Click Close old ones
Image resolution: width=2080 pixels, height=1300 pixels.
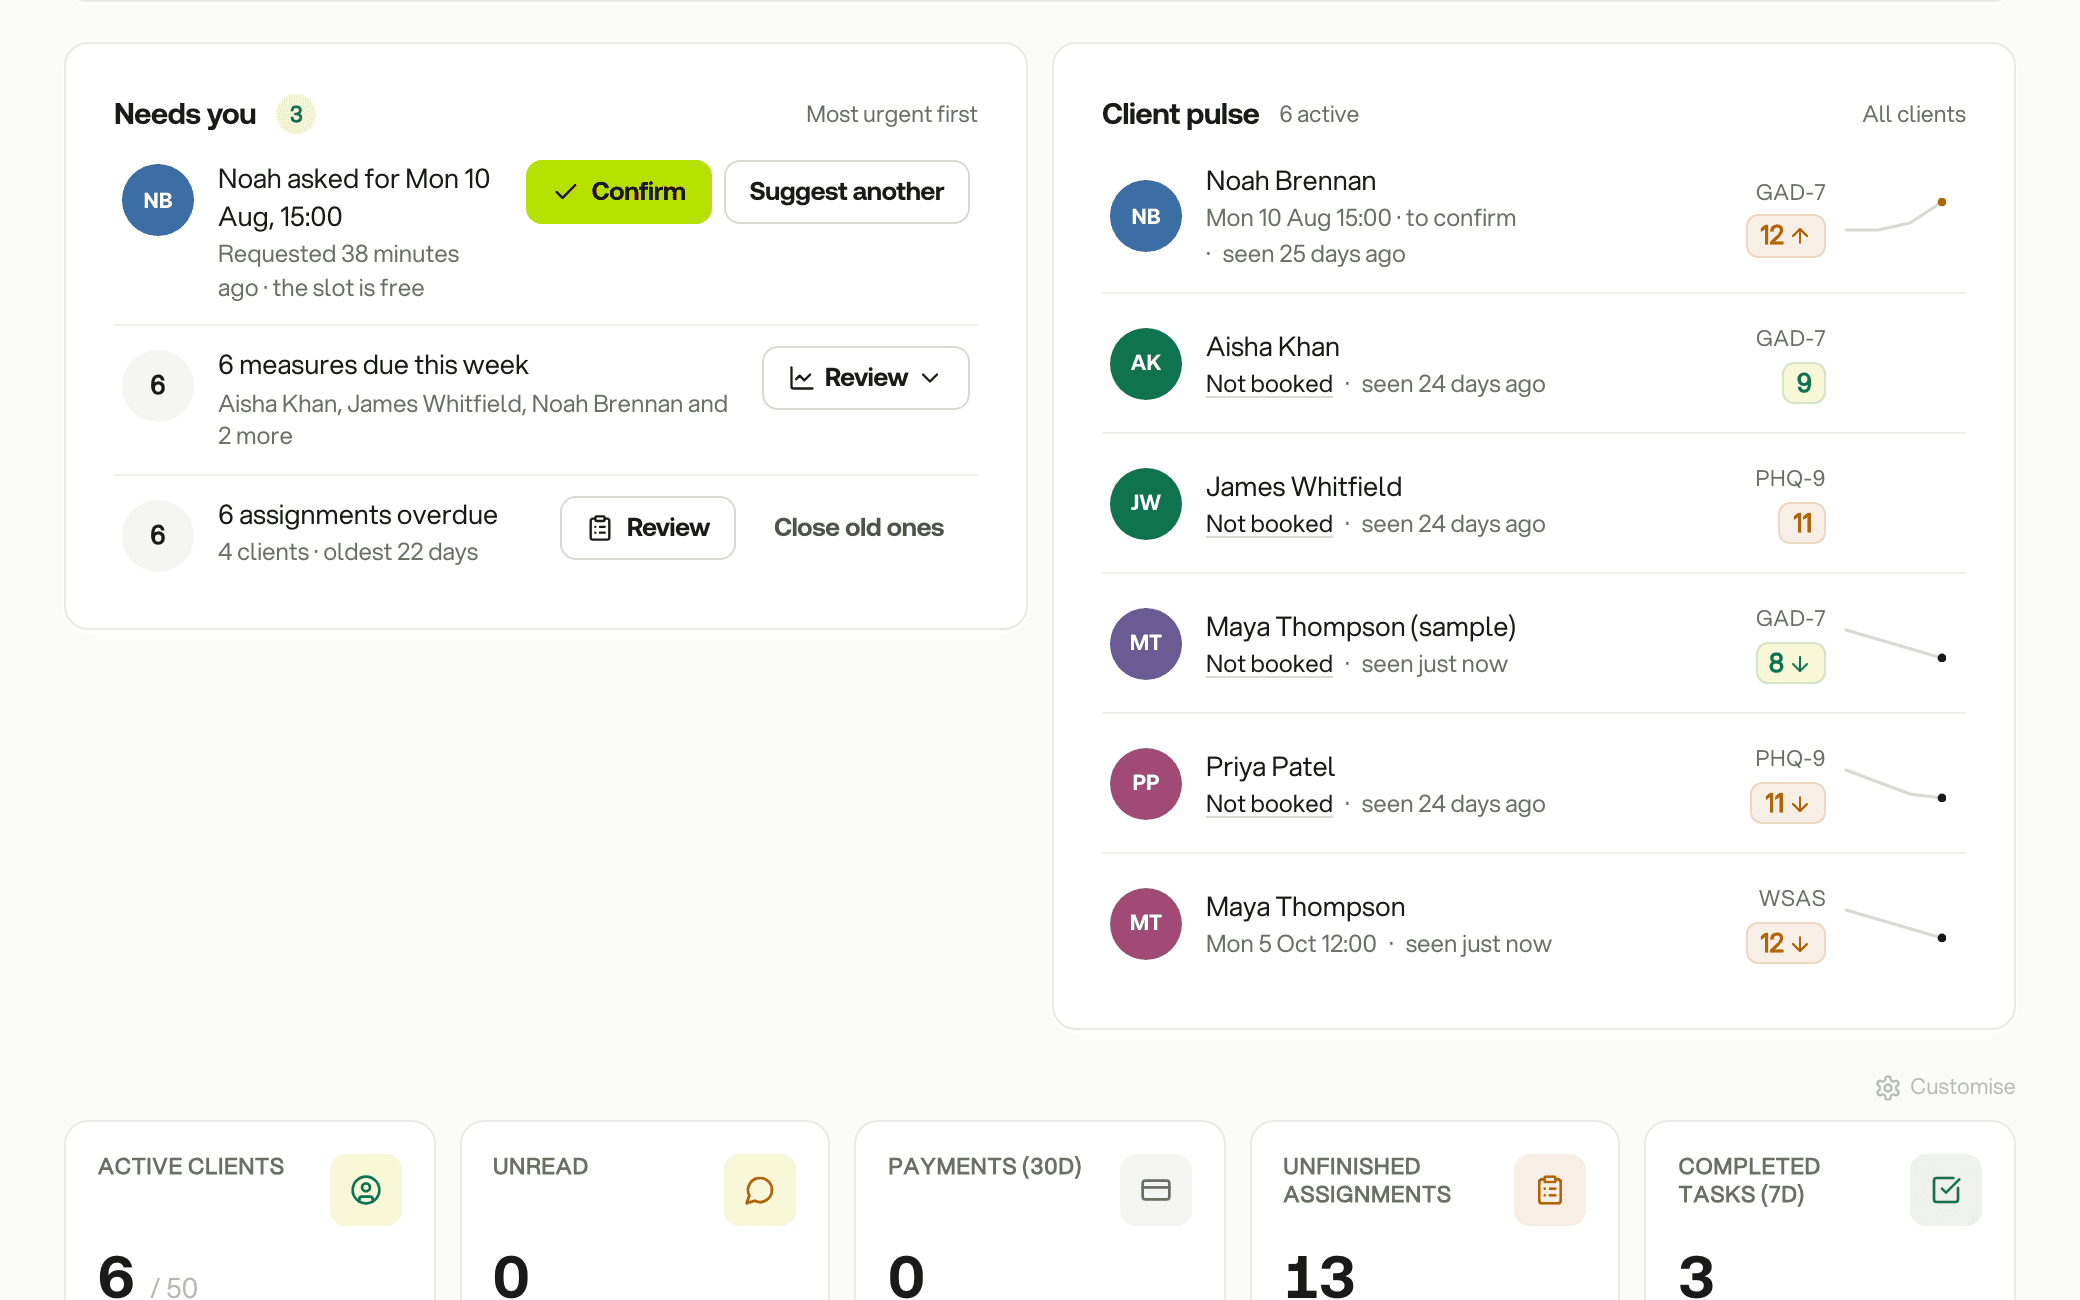[859, 528]
